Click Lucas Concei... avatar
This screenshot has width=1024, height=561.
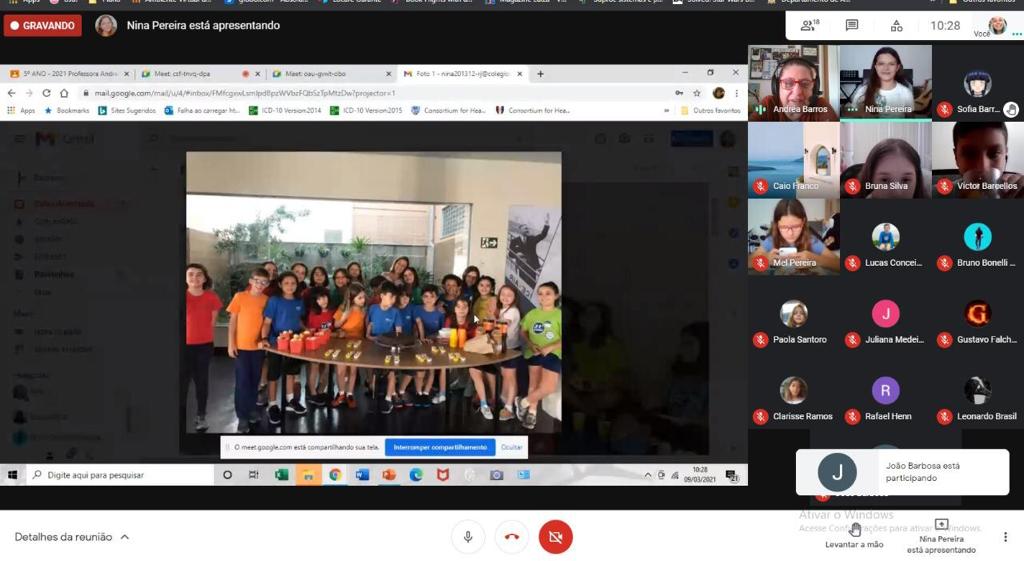tap(886, 236)
